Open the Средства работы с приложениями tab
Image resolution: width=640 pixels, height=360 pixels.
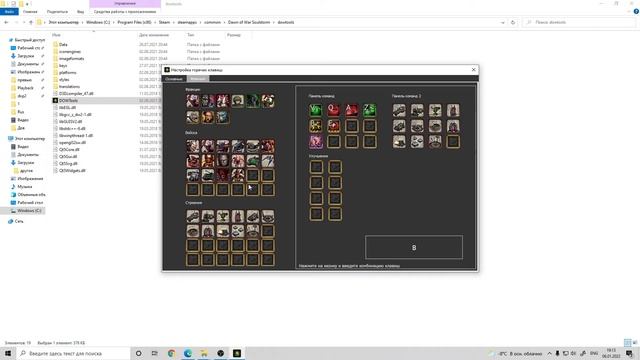pyautogui.click(x=125, y=12)
